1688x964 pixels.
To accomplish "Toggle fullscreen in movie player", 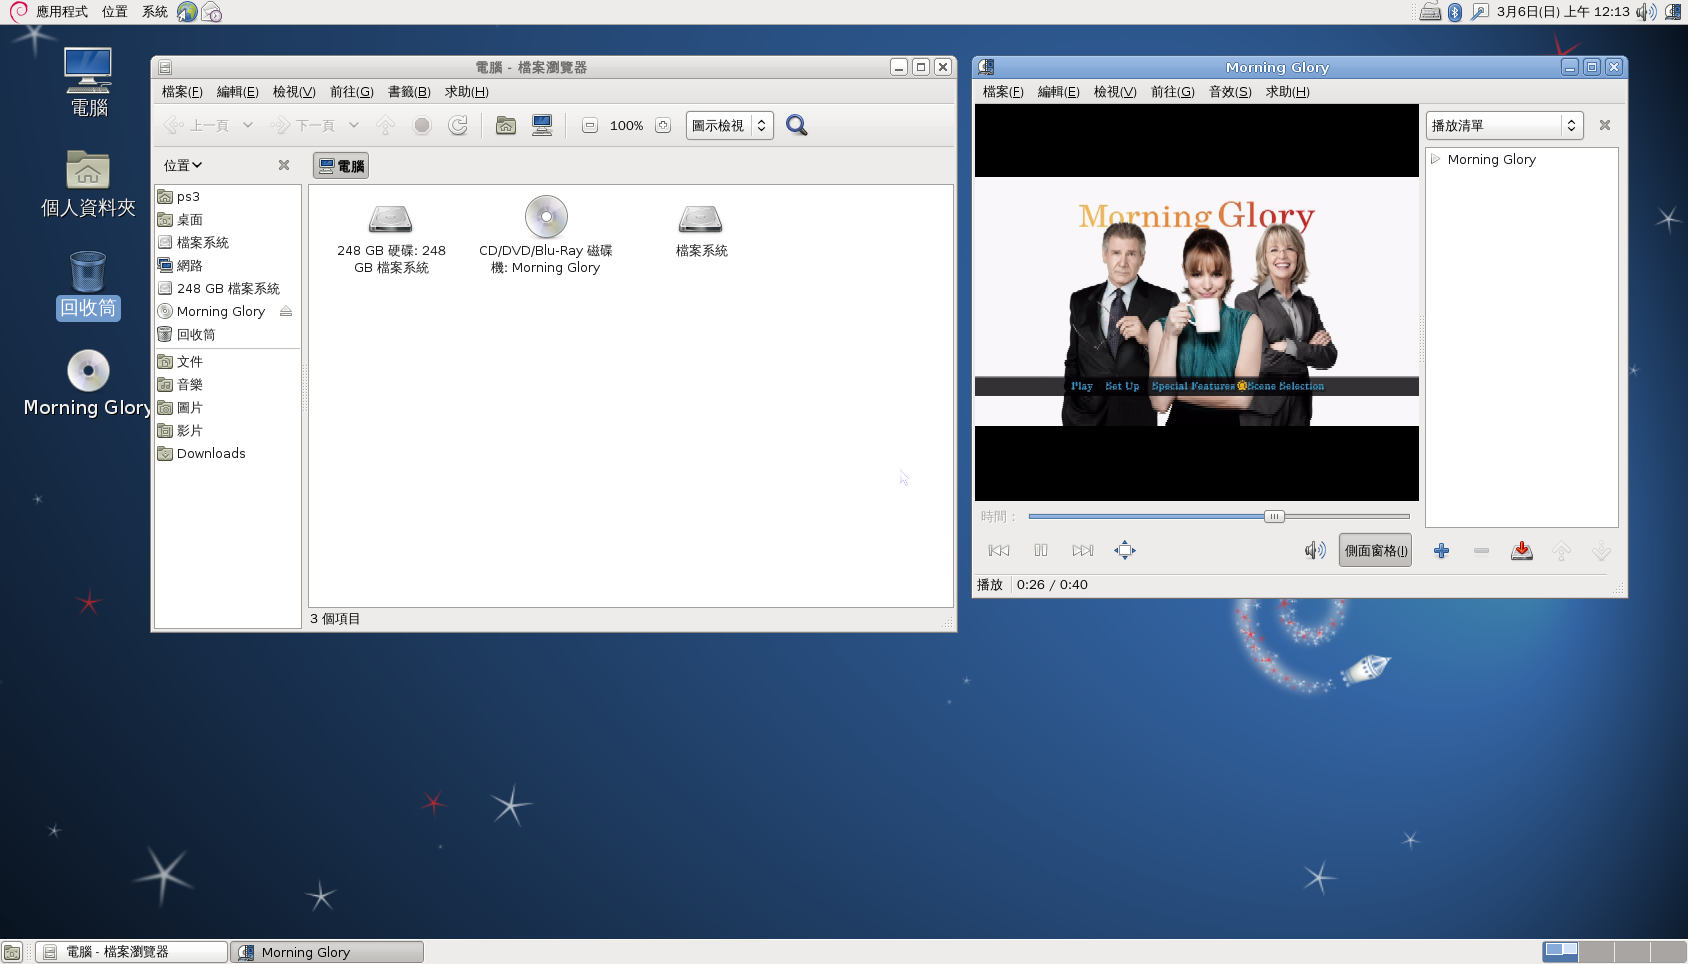I will [1125, 550].
